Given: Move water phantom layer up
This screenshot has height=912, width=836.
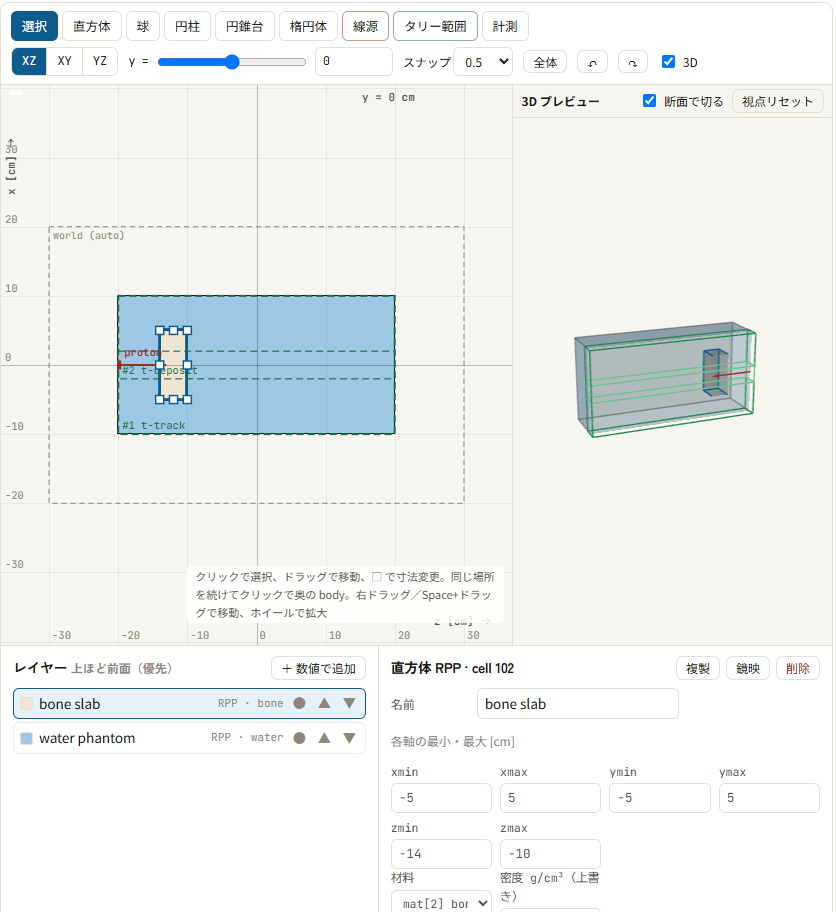Looking at the screenshot, I should click(325, 738).
